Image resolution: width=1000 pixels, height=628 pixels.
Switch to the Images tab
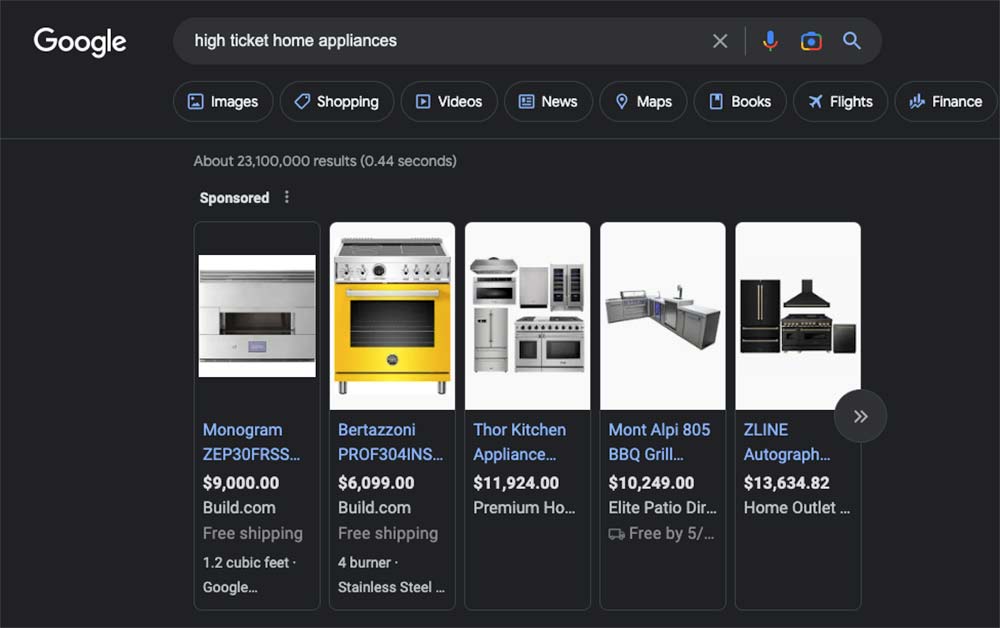pos(223,101)
